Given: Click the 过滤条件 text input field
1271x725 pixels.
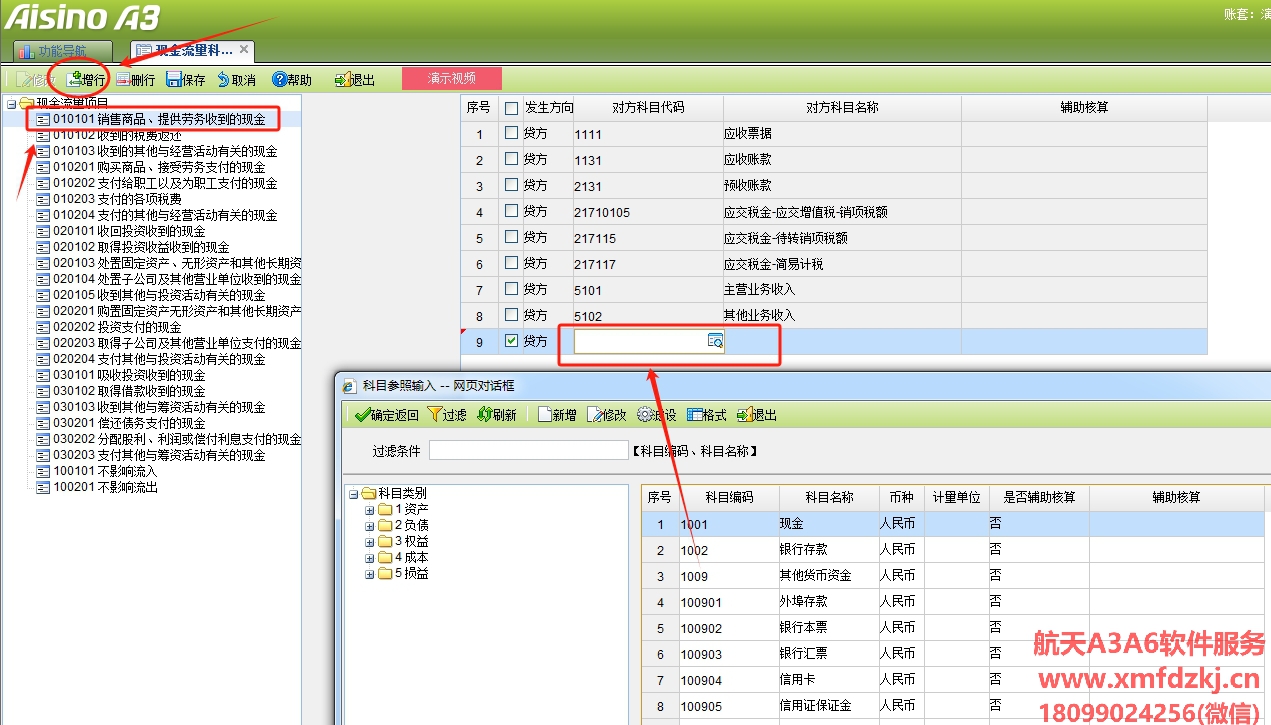Looking at the screenshot, I should [x=528, y=451].
